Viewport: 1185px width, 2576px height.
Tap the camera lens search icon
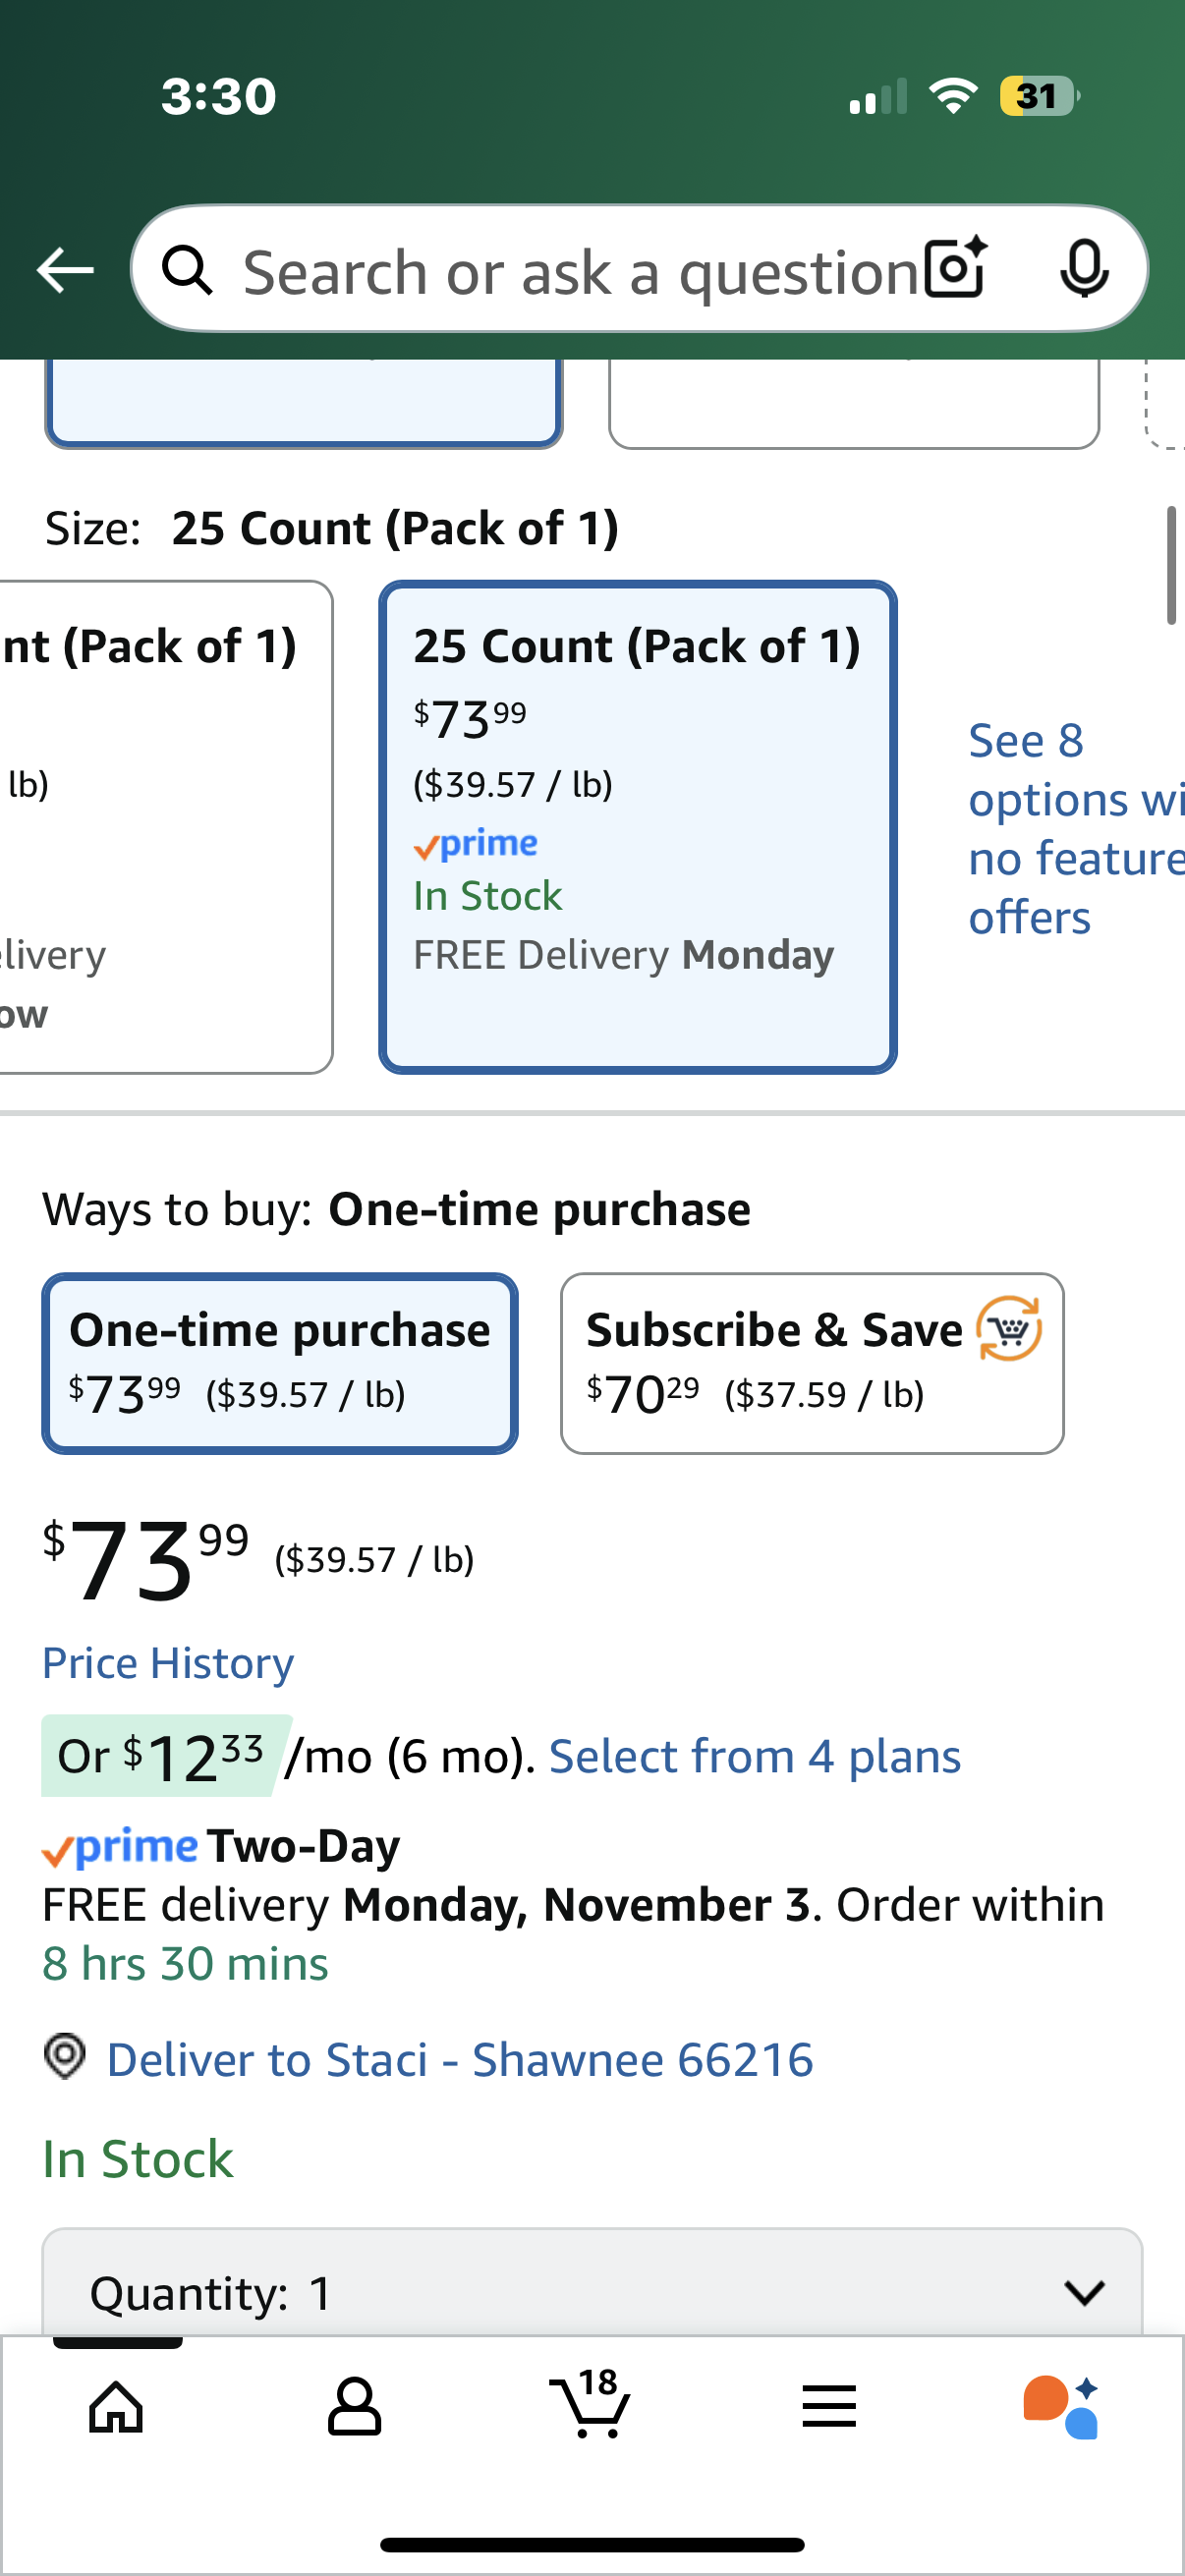tap(955, 269)
